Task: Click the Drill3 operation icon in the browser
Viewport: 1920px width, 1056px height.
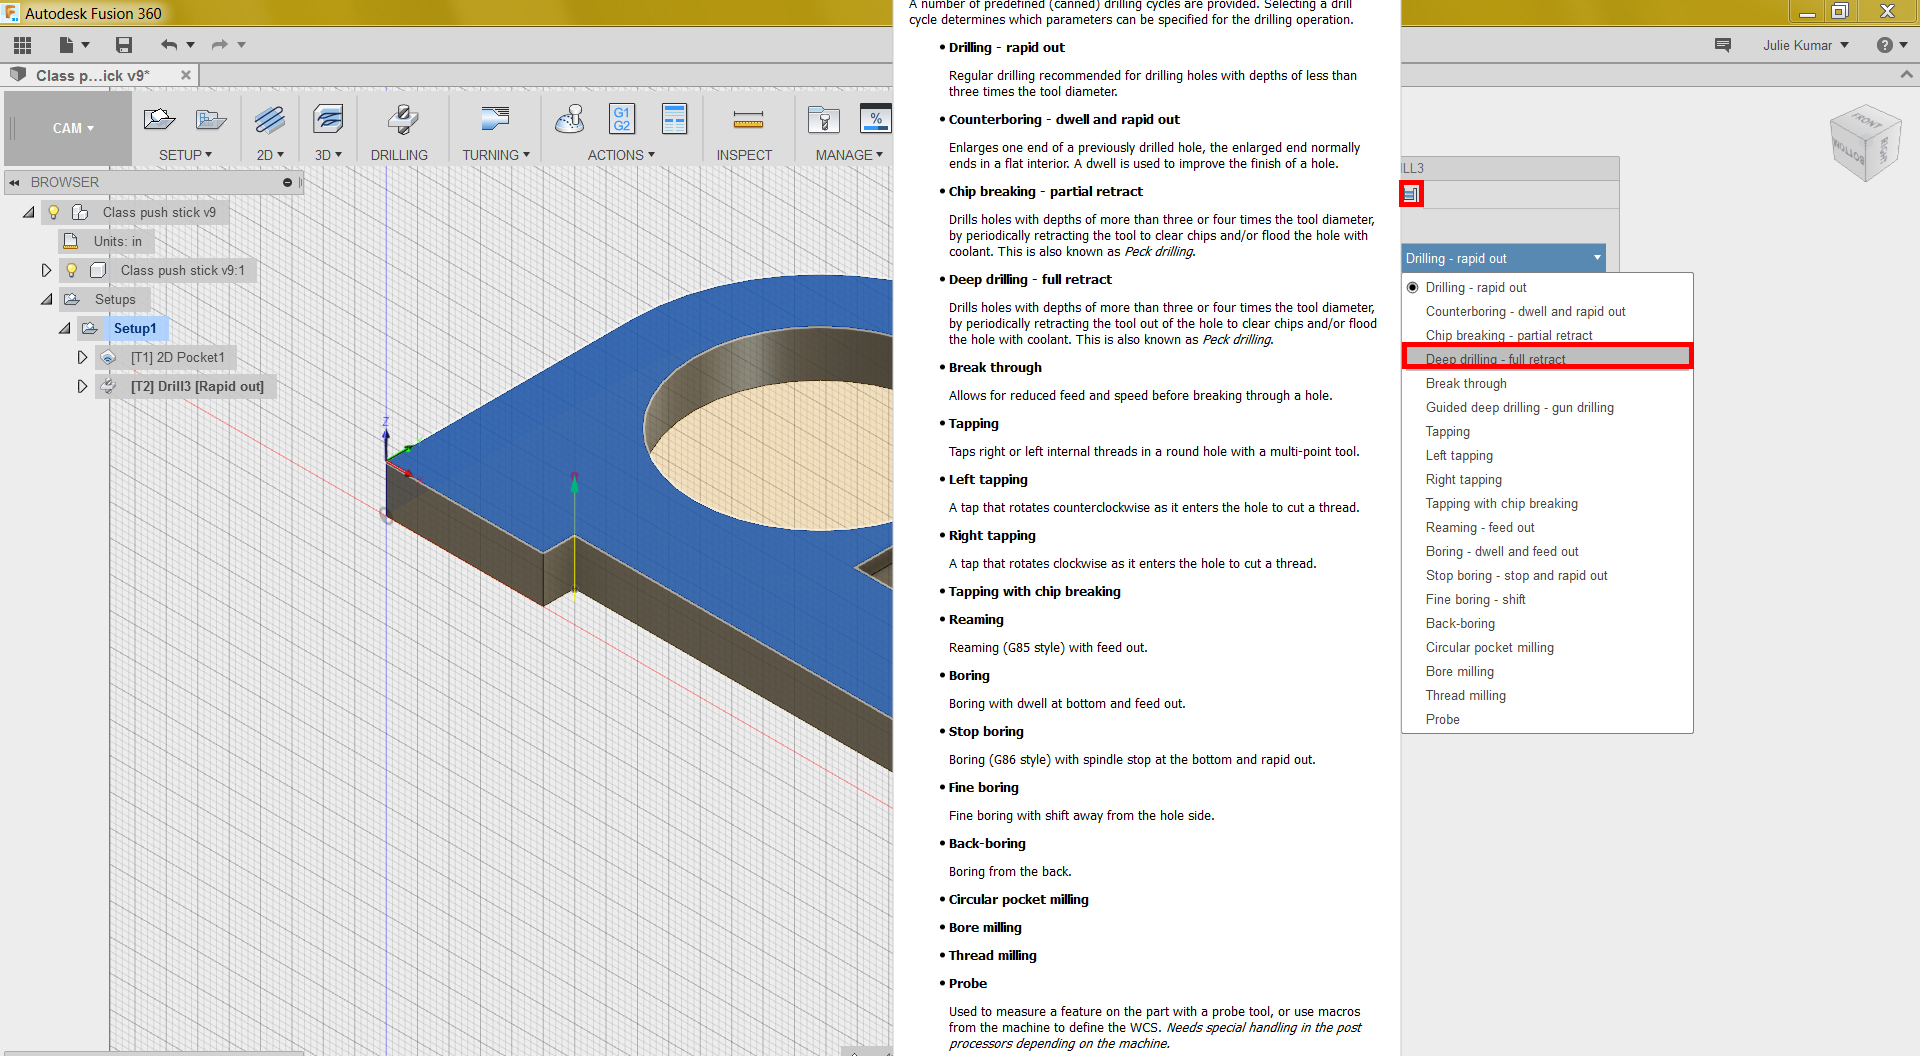Action: point(109,386)
